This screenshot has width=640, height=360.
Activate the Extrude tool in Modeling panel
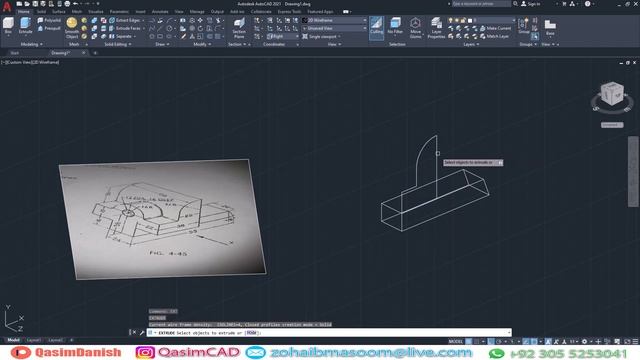[25, 26]
